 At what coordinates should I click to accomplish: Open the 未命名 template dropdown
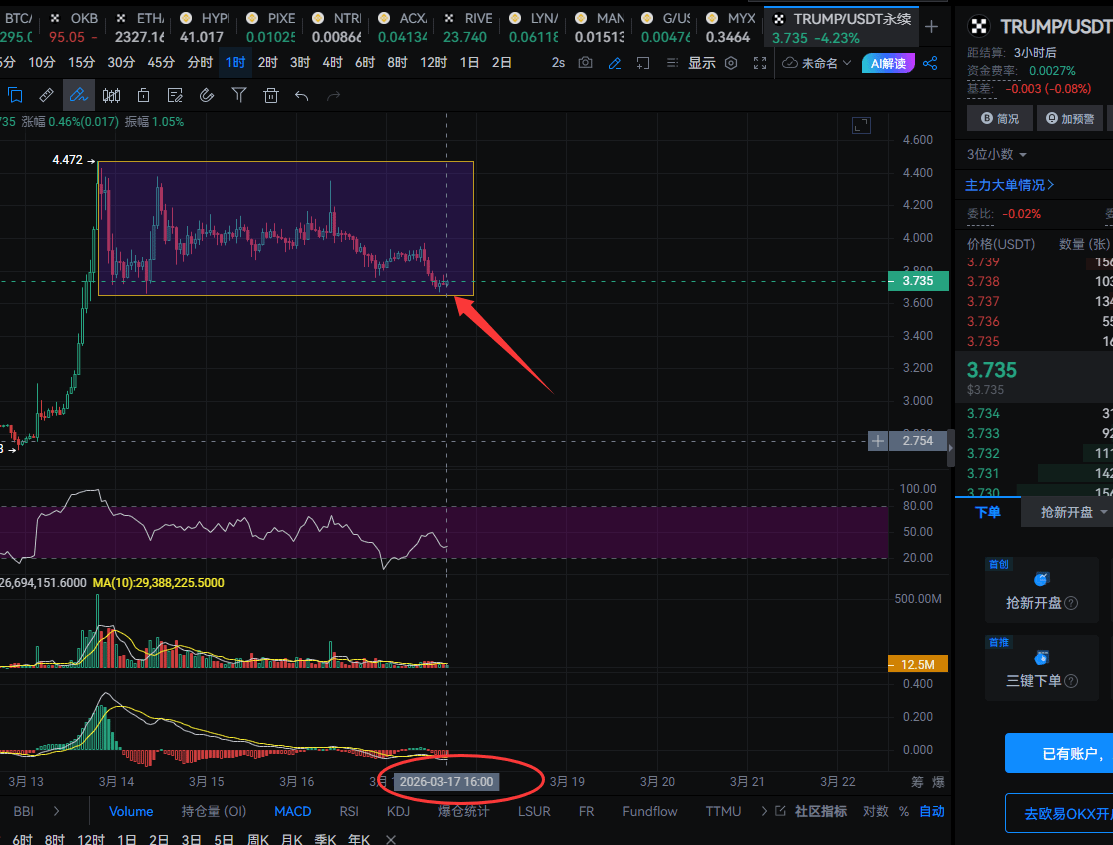click(x=816, y=63)
